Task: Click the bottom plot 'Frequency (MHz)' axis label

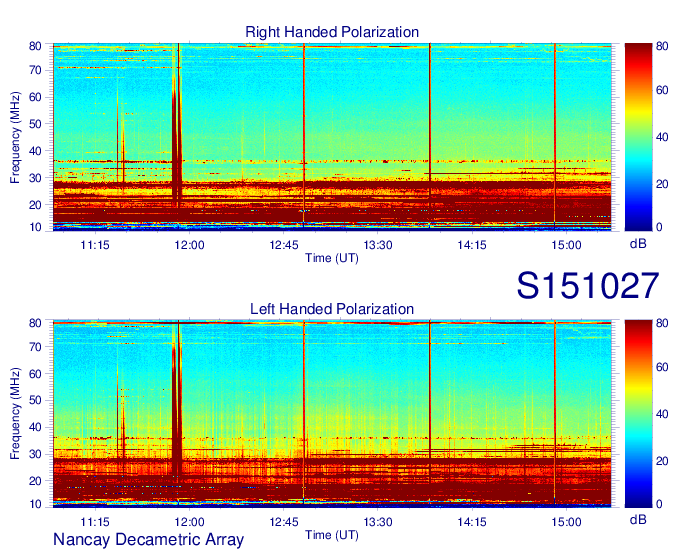Action: point(15,414)
